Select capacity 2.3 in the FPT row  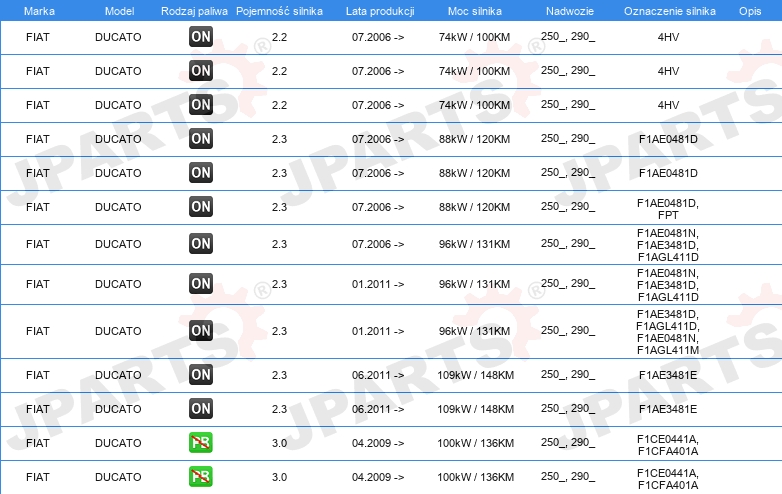click(279, 207)
